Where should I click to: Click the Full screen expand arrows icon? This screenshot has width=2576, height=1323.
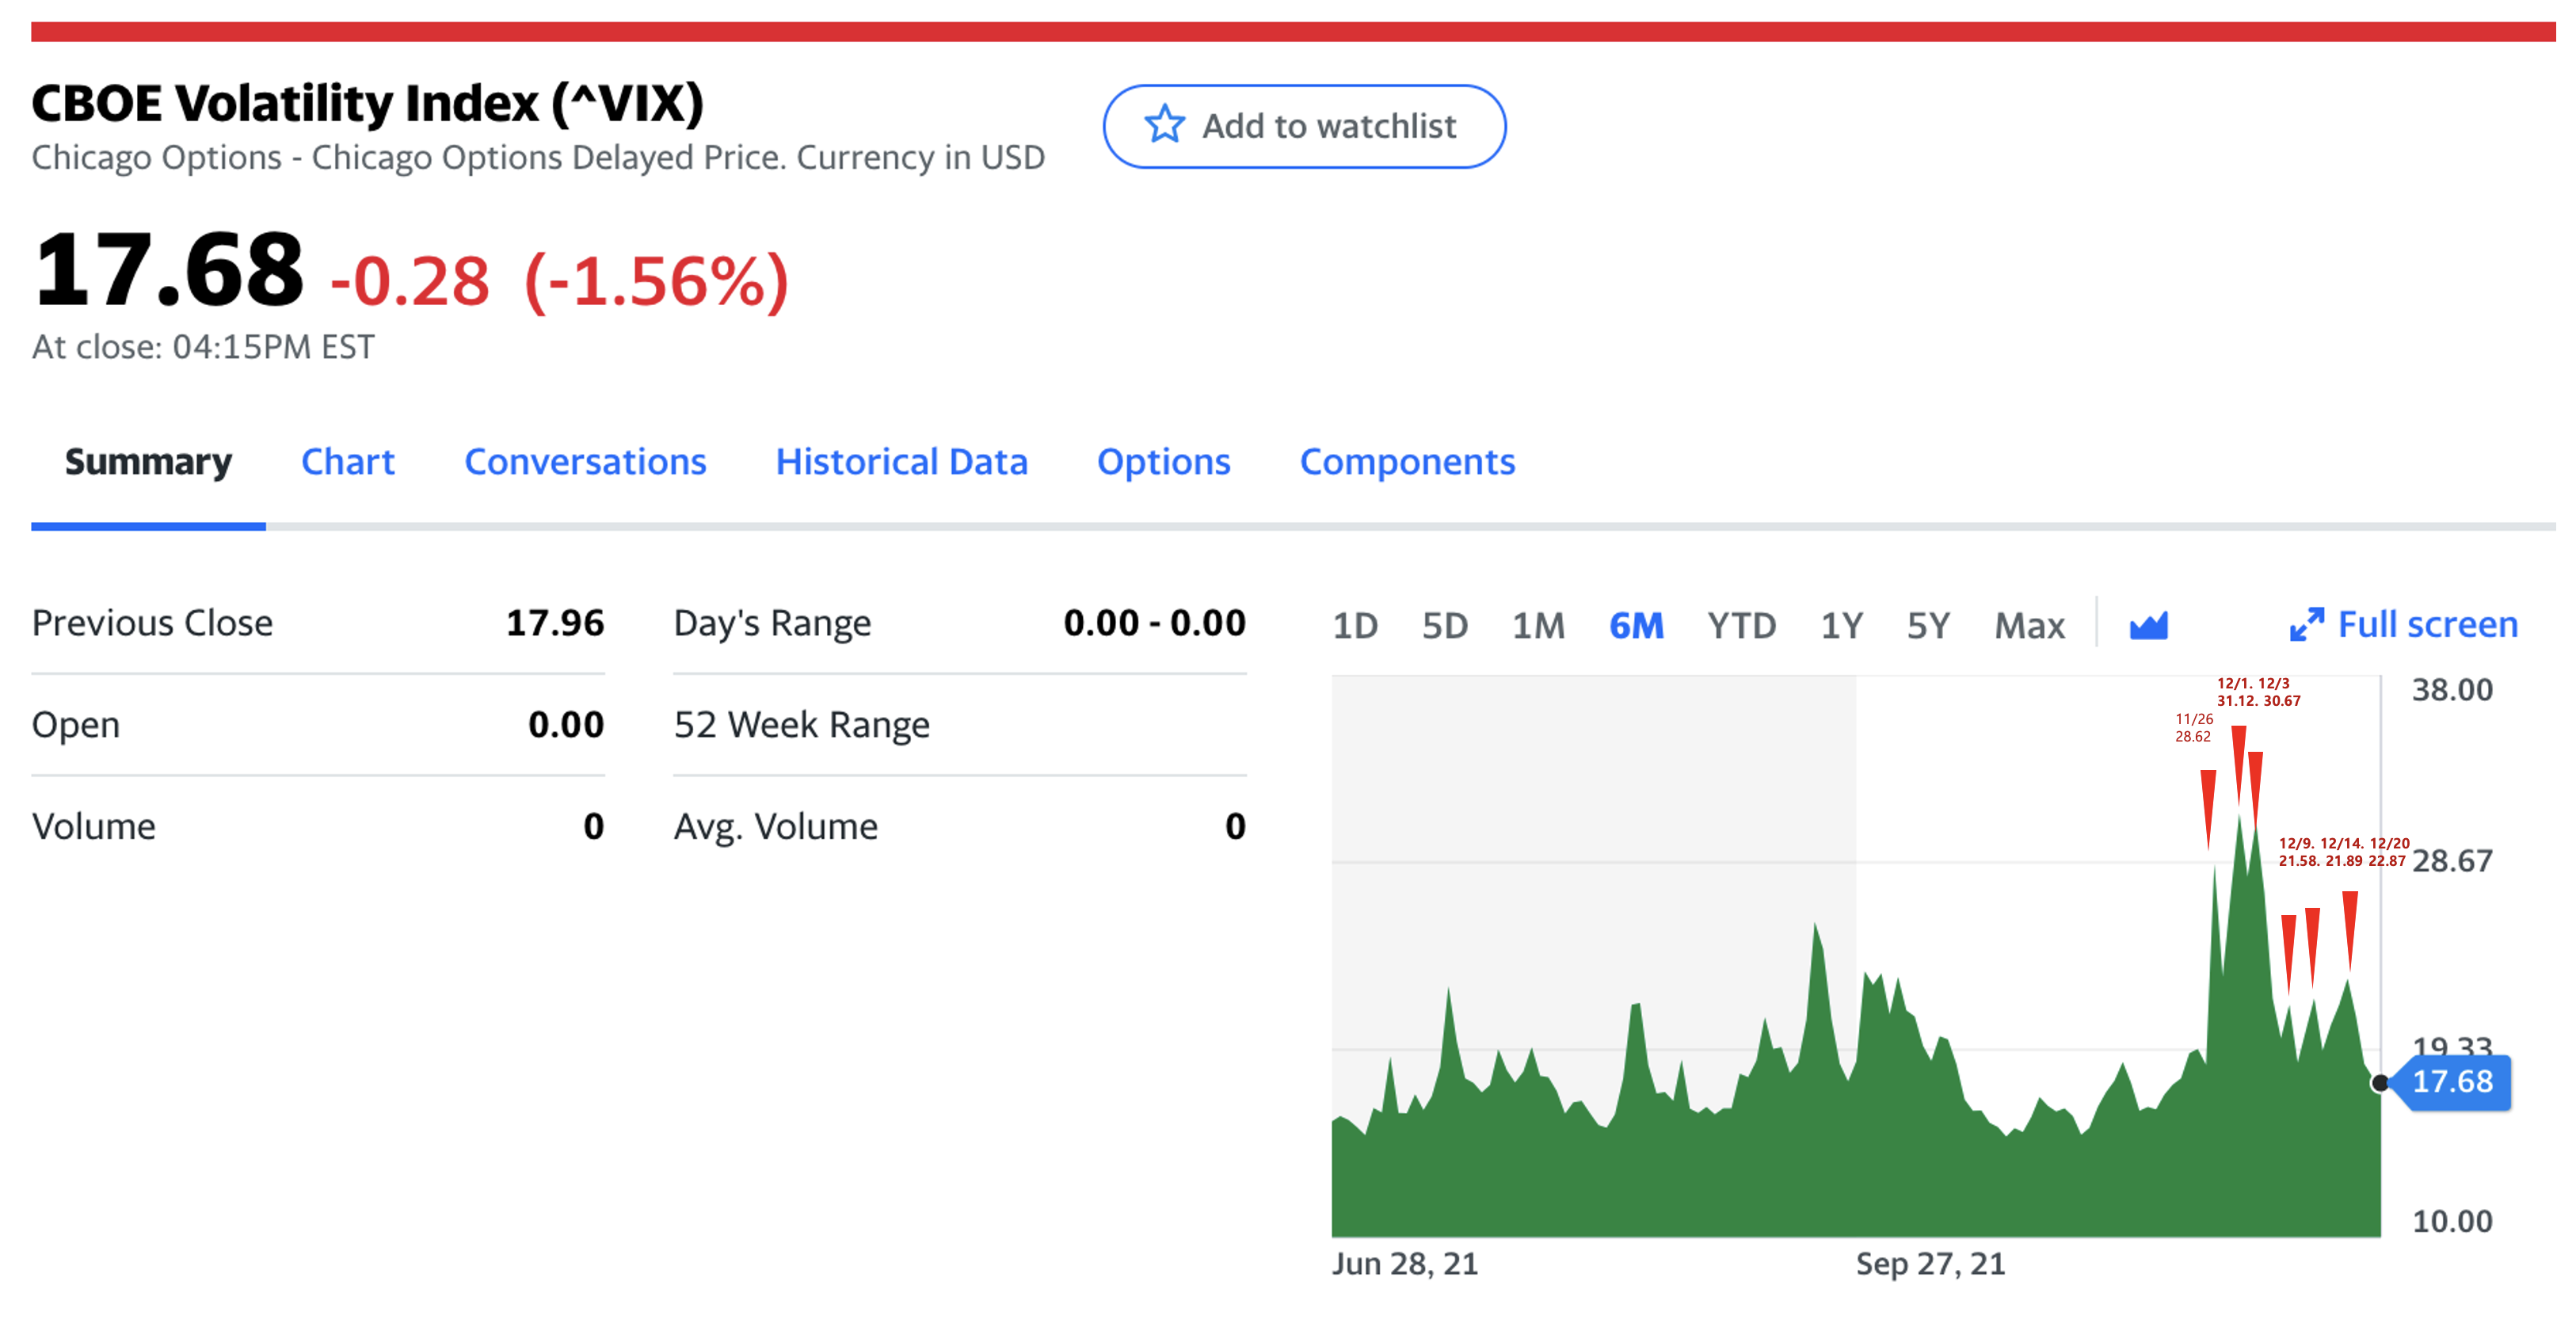(x=2306, y=625)
